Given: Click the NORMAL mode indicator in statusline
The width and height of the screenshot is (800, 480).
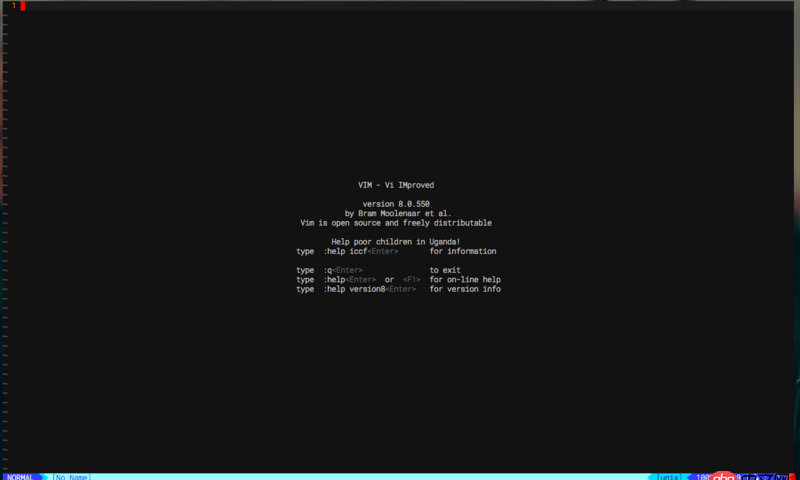Looking at the screenshot, I should [x=20, y=477].
